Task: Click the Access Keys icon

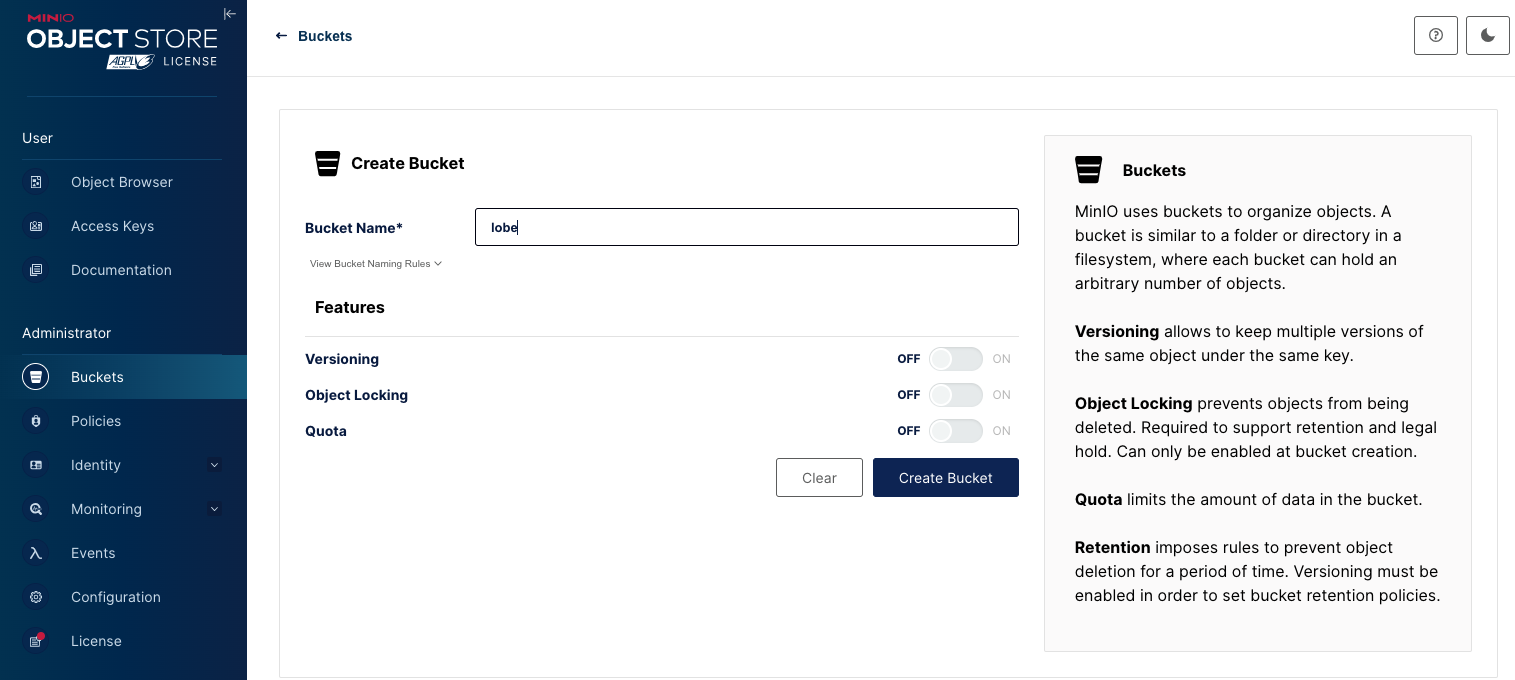Action: 36,226
